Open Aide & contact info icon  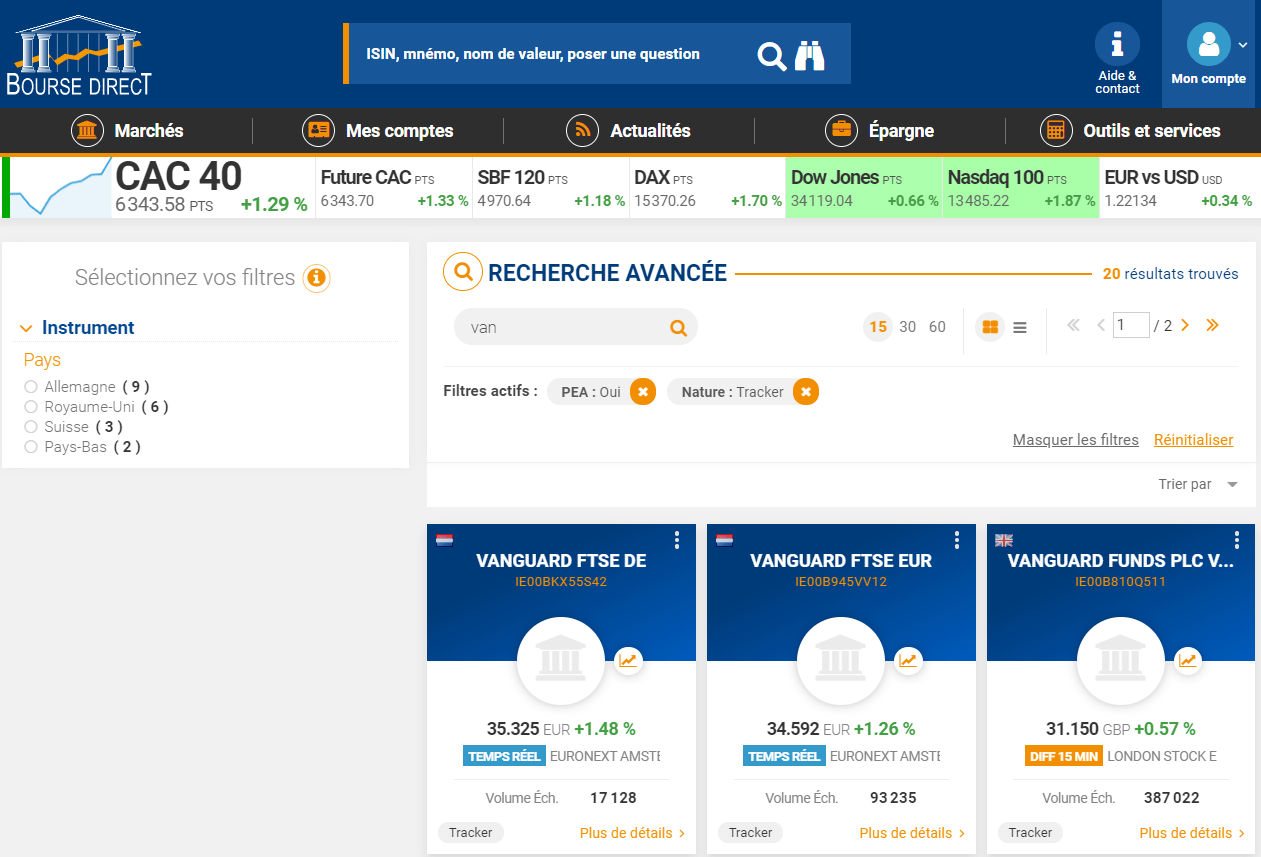[1117, 44]
